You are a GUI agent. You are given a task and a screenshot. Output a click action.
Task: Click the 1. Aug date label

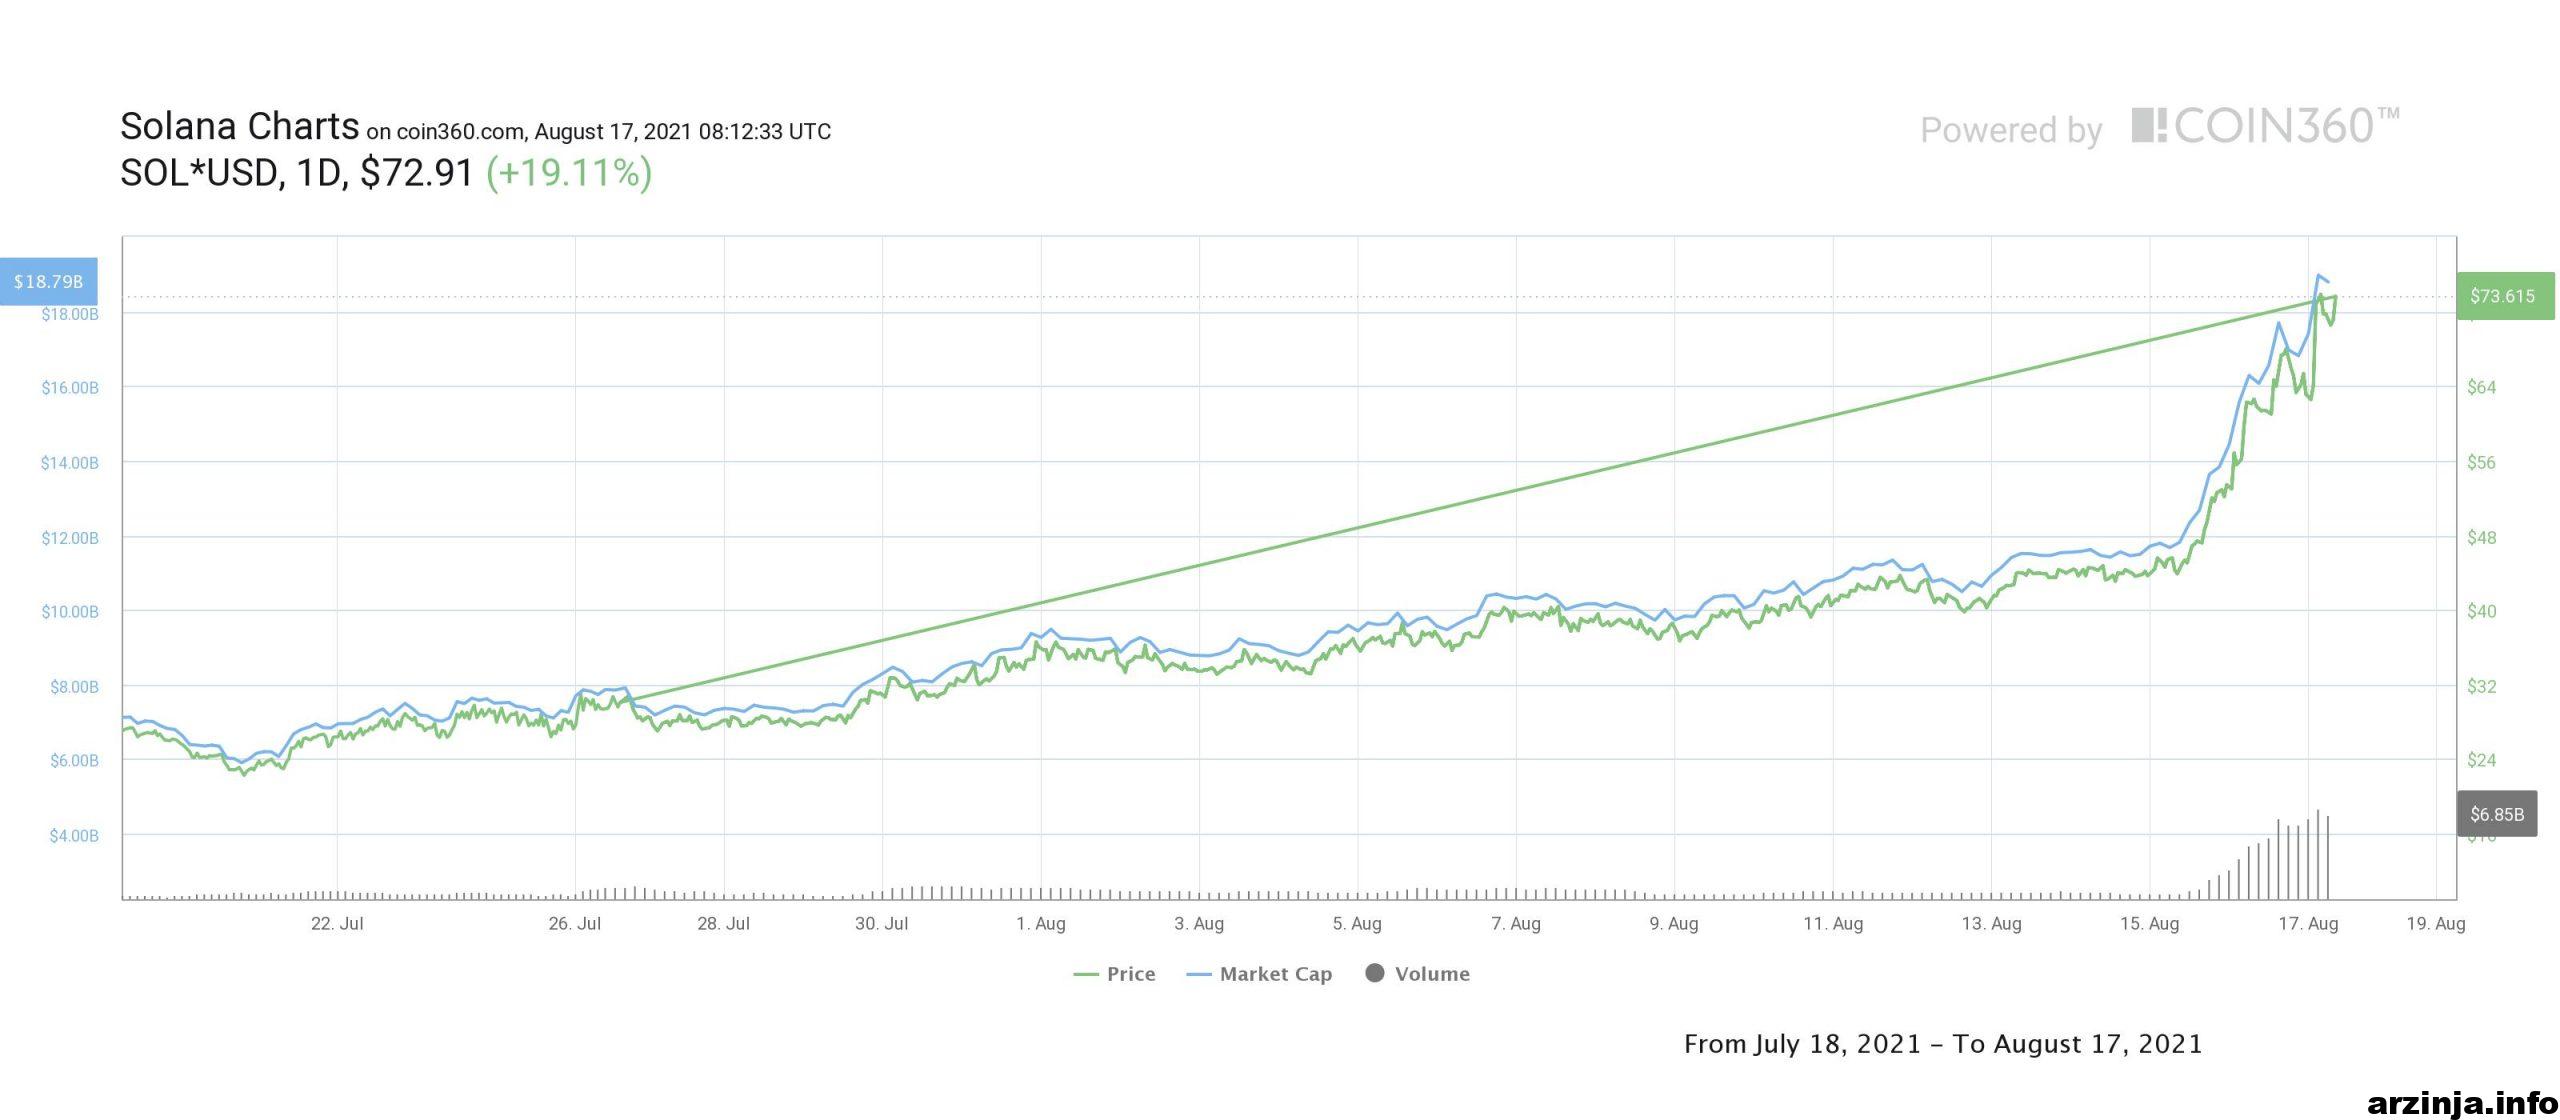pyautogui.click(x=1041, y=924)
